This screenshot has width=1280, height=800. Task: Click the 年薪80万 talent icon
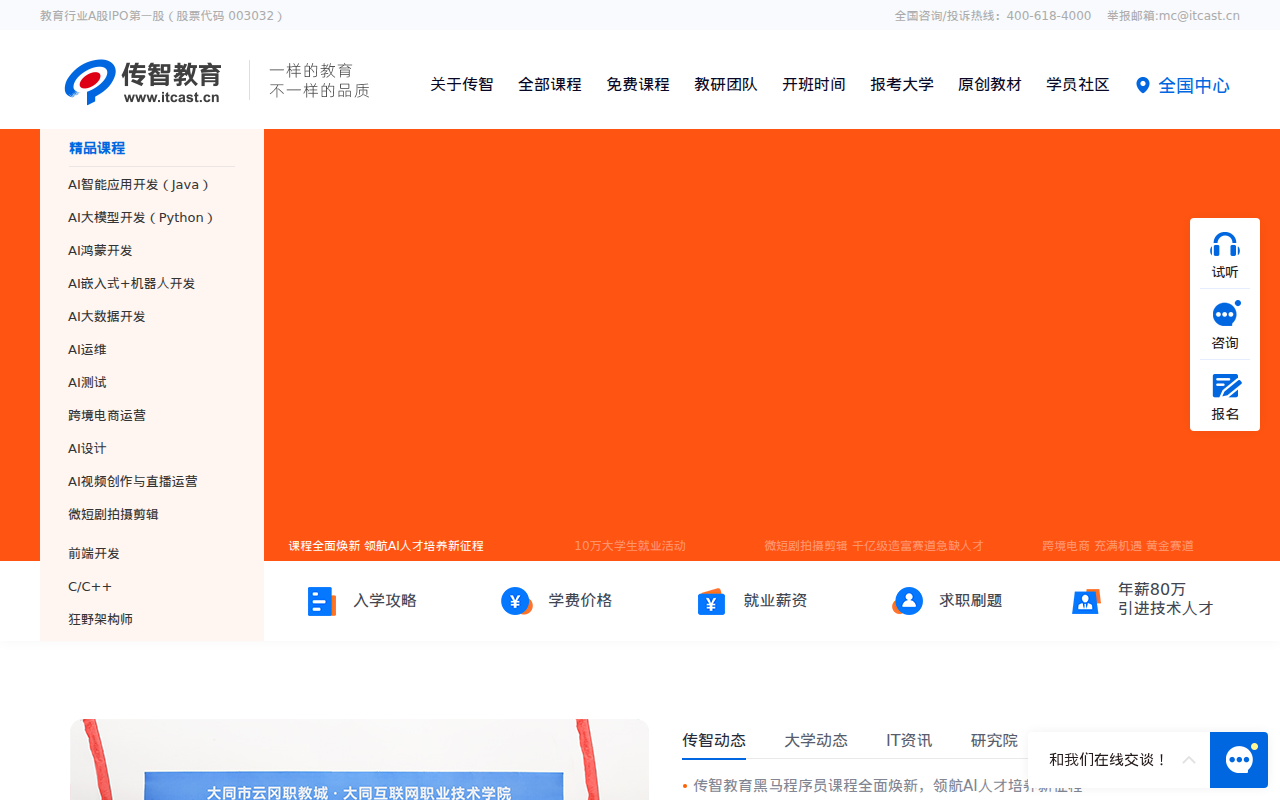pyautogui.click(x=1086, y=601)
